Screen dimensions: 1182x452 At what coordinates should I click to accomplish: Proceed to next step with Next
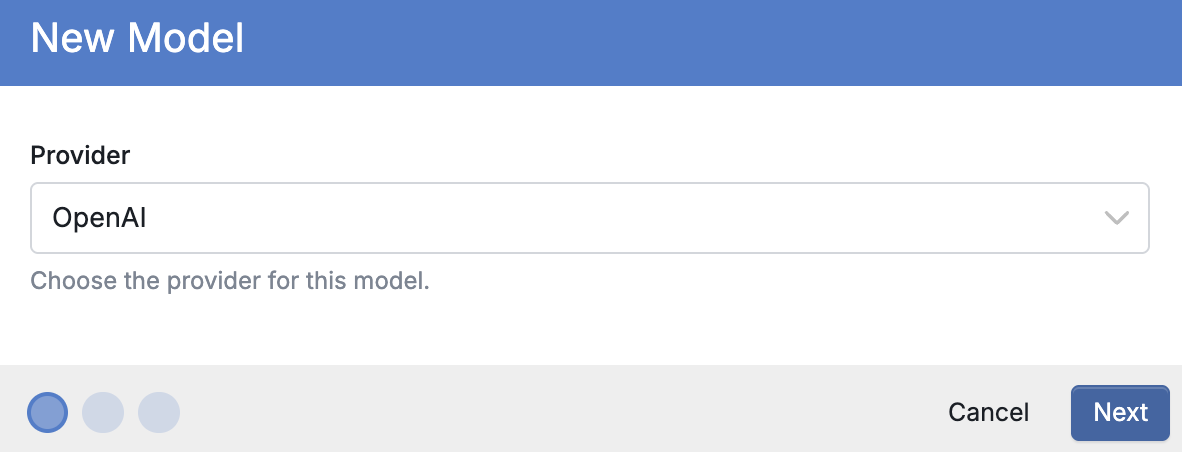pyautogui.click(x=1120, y=412)
